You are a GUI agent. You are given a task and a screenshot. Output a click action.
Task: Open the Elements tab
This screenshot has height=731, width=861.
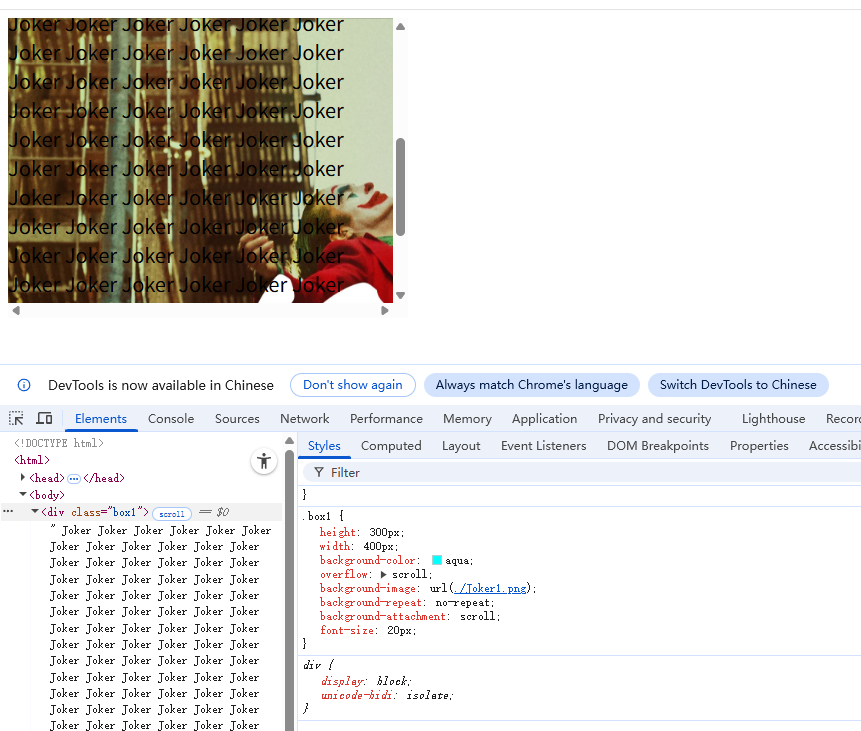tap(101, 418)
